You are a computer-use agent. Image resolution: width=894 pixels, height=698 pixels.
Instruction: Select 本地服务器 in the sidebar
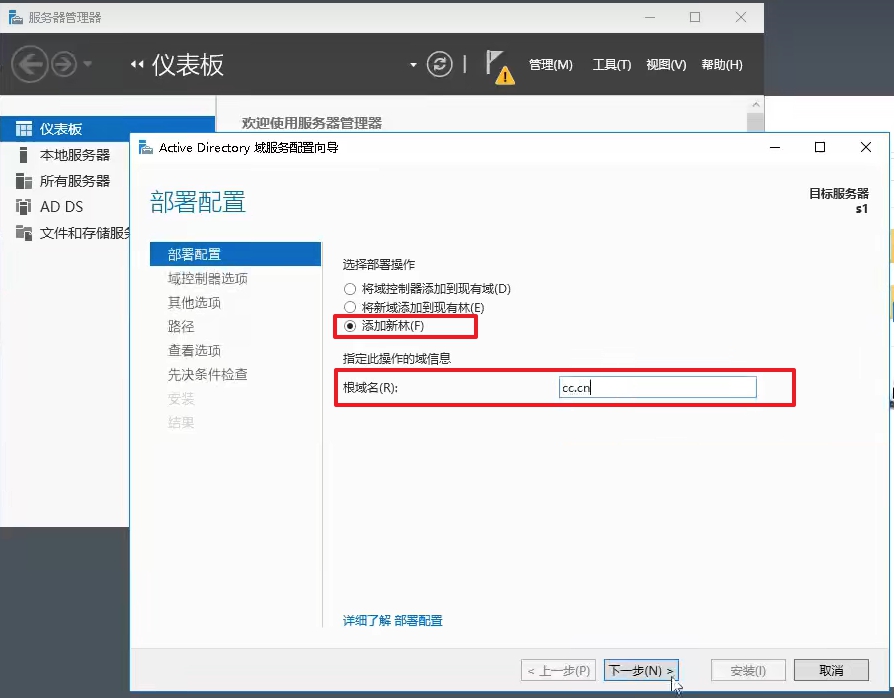pyautogui.click(x=75, y=155)
